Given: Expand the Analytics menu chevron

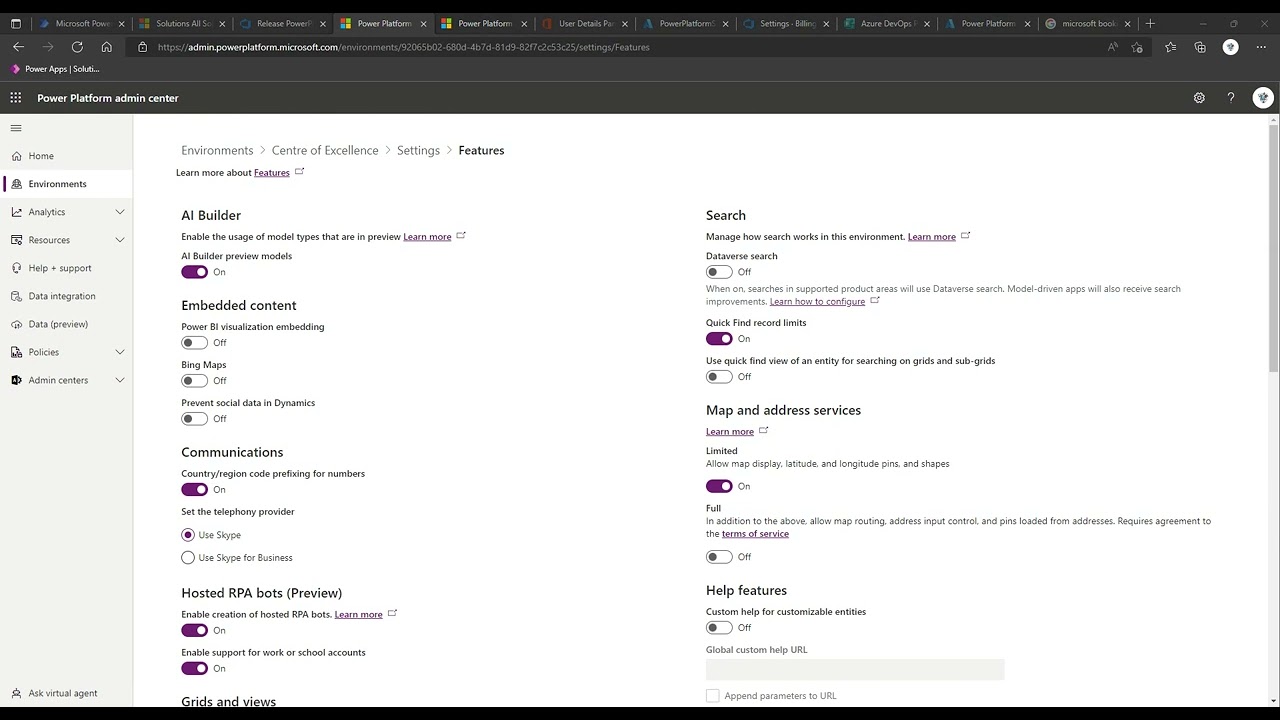Looking at the screenshot, I should coord(120,212).
